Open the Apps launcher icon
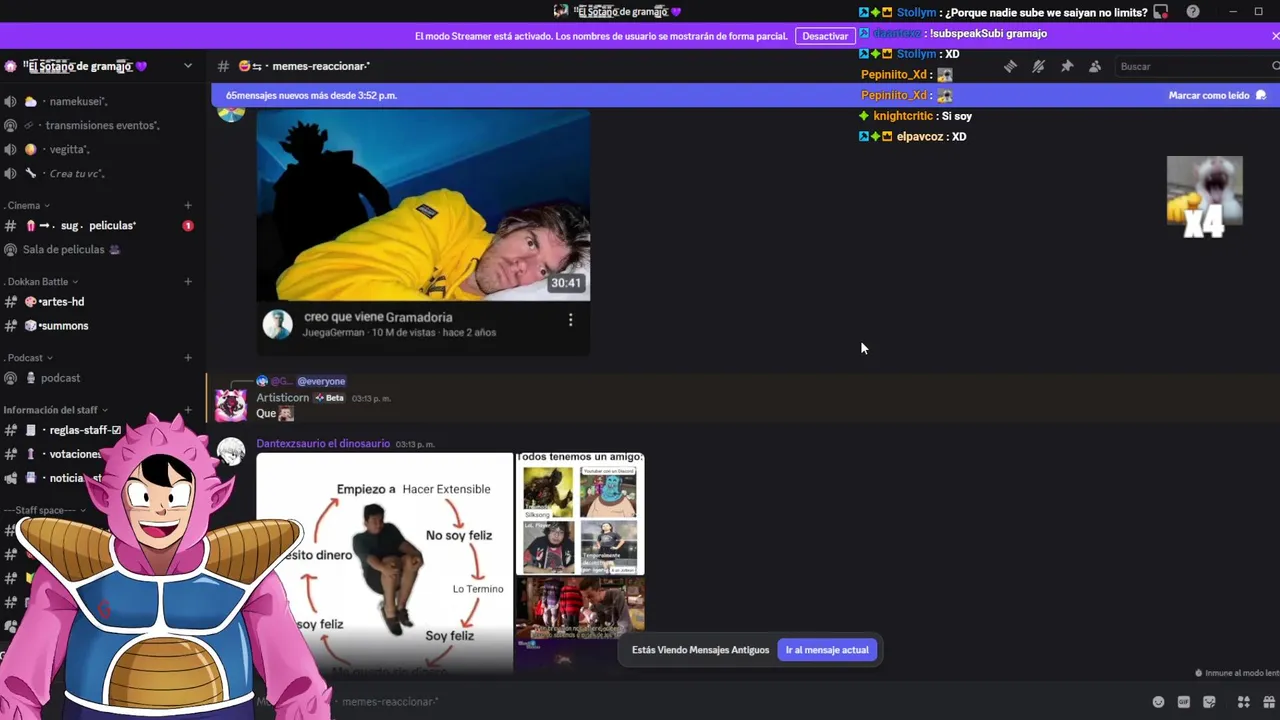The height and width of the screenshot is (720, 1280). coord(1243,702)
